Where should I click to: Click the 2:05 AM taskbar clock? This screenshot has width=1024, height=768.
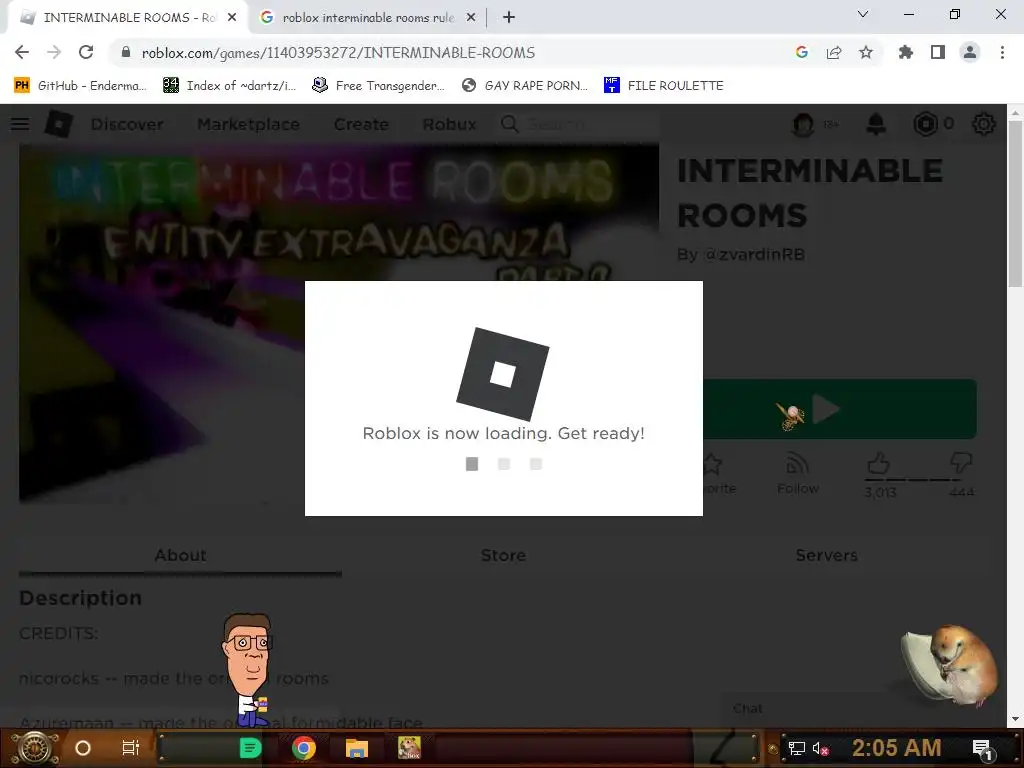click(896, 748)
